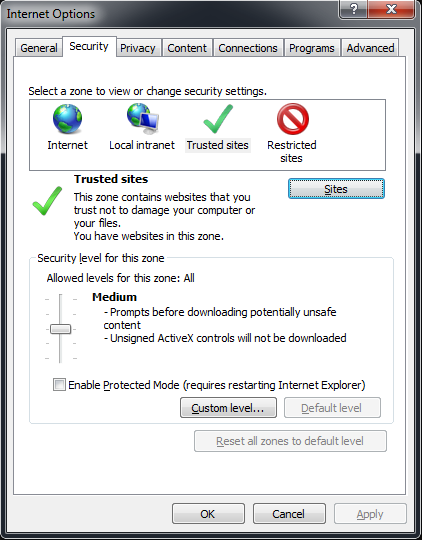422x540 pixels.
Task: Enable Protected Mode checkbox
Action: click(x=59, y=384)
